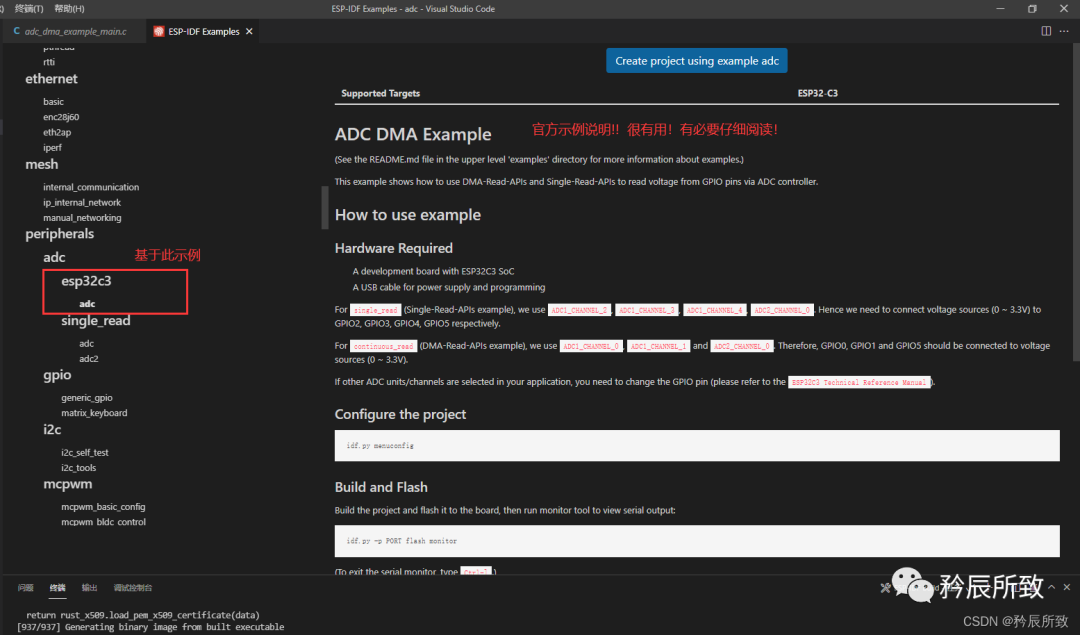The height and width of the screenshot is (635, 1080).
Task: Click the examples list vertical scrollbar
Action: pyautogui.click(x=324, y=207)
